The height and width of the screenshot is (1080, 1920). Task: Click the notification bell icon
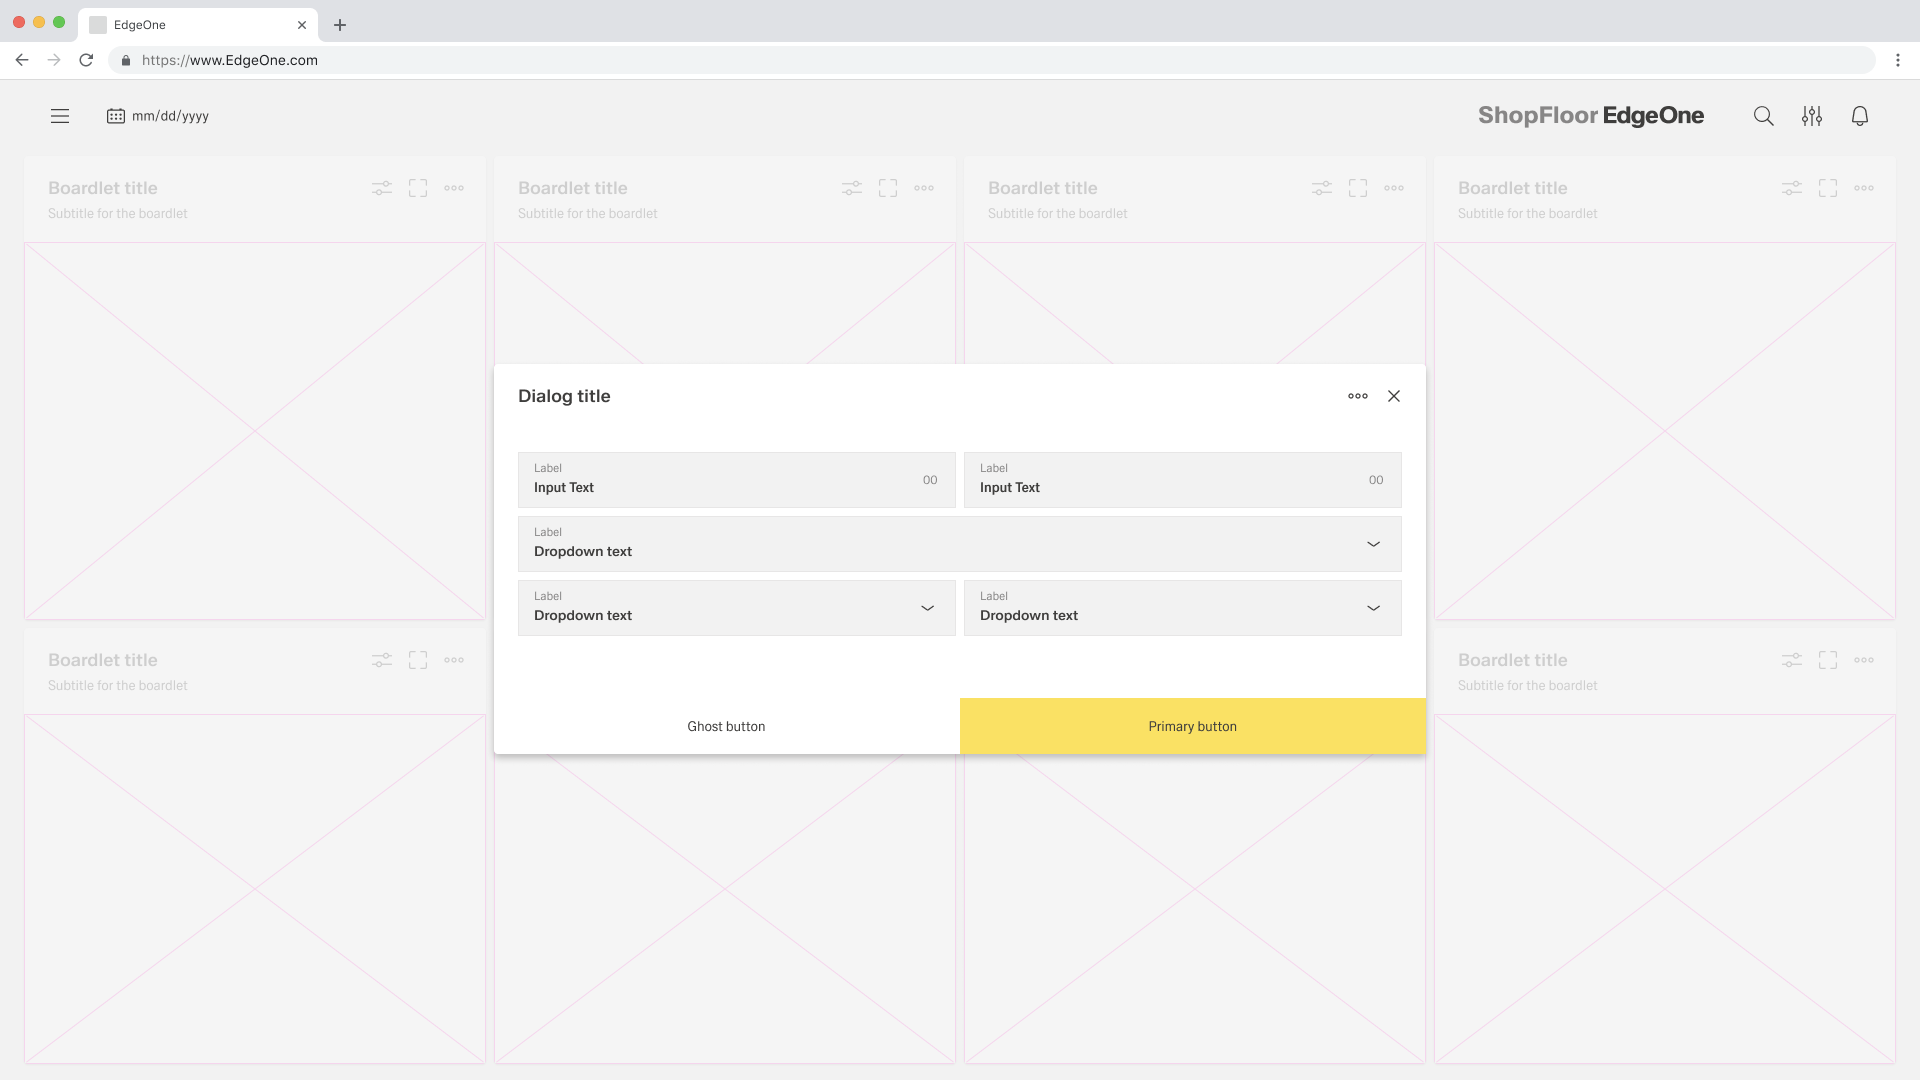(x=1861, y=116)
